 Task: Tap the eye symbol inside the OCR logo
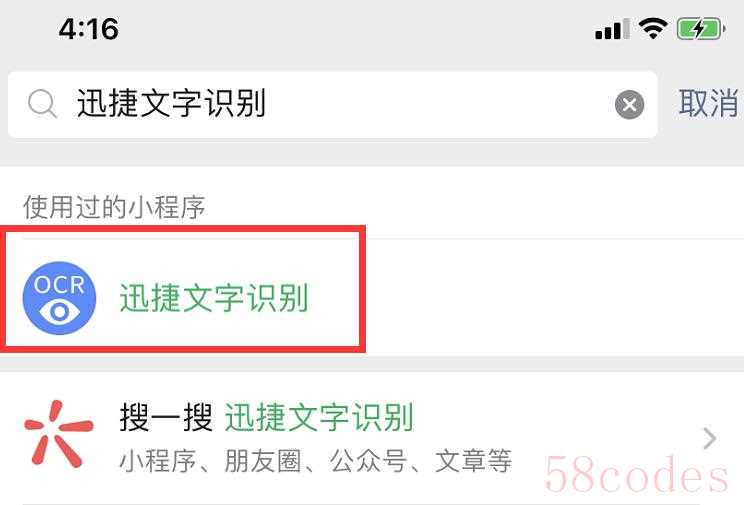coord(59,312)
